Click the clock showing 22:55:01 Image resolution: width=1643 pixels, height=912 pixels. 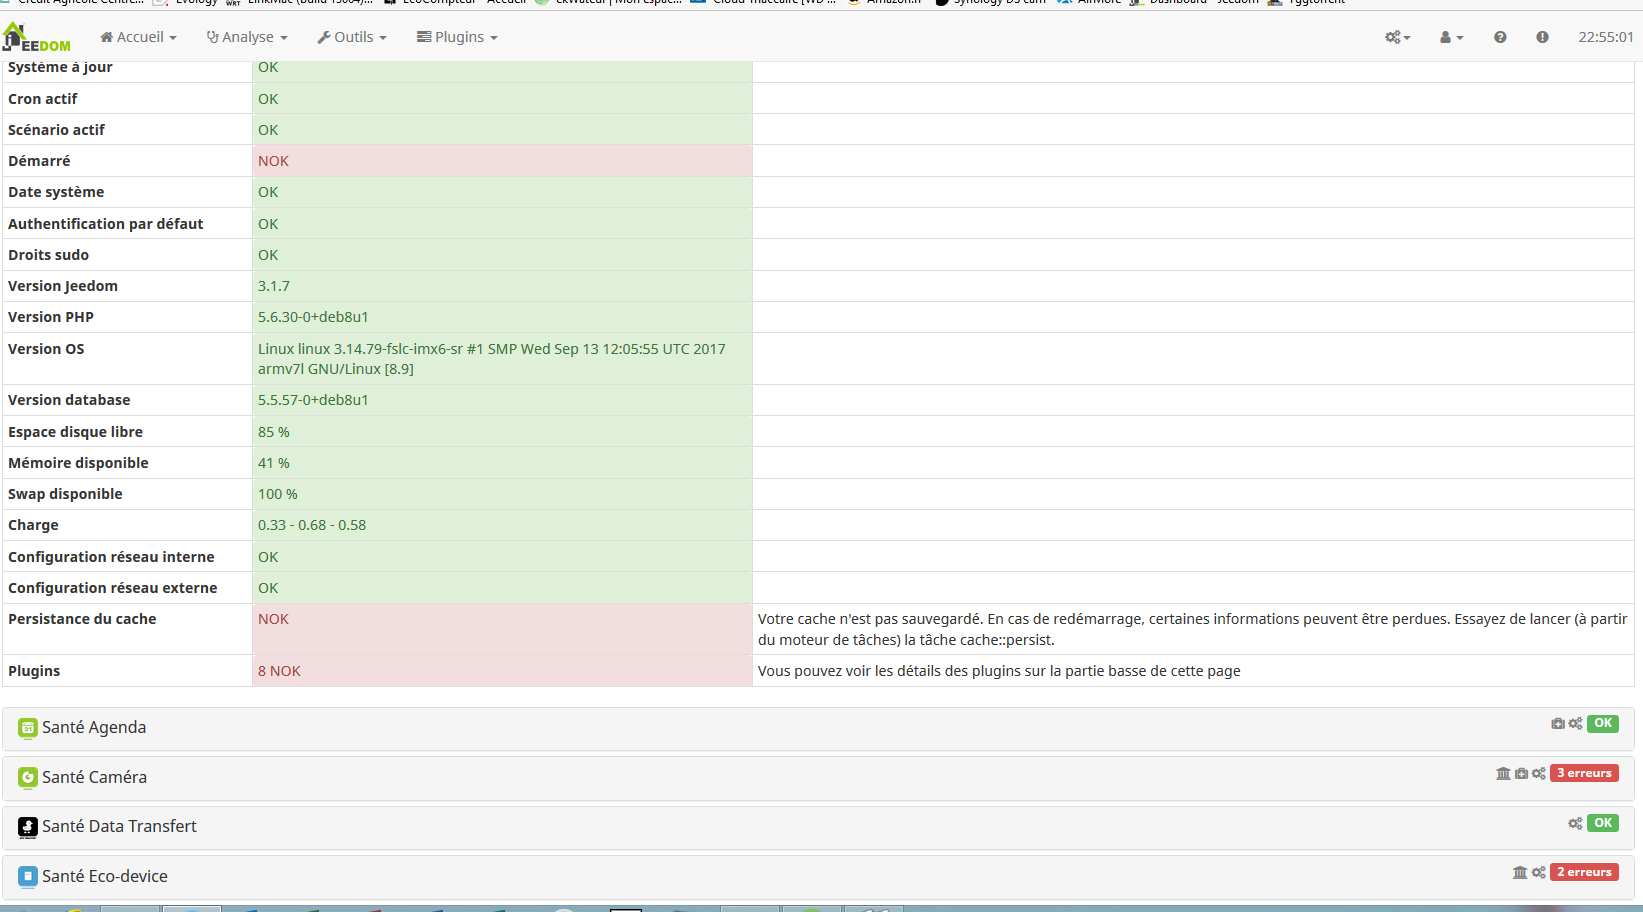pyautogui.click(x=1606, y=37)
